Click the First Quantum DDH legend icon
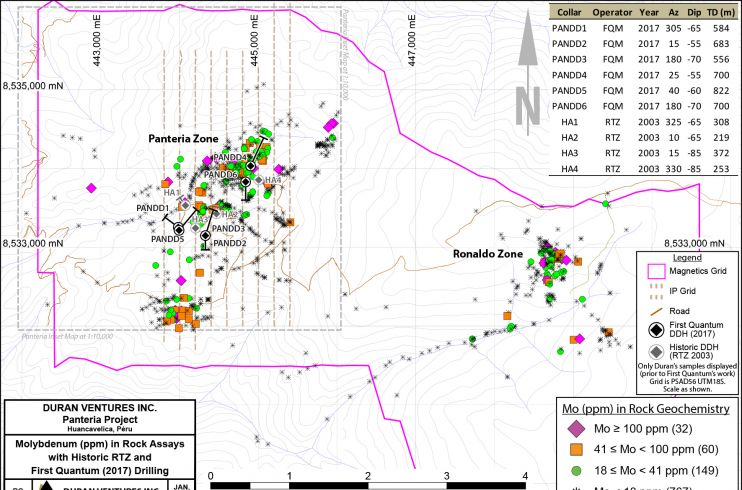The width and height of the screenshot is (742, 490). coord(656,330)
